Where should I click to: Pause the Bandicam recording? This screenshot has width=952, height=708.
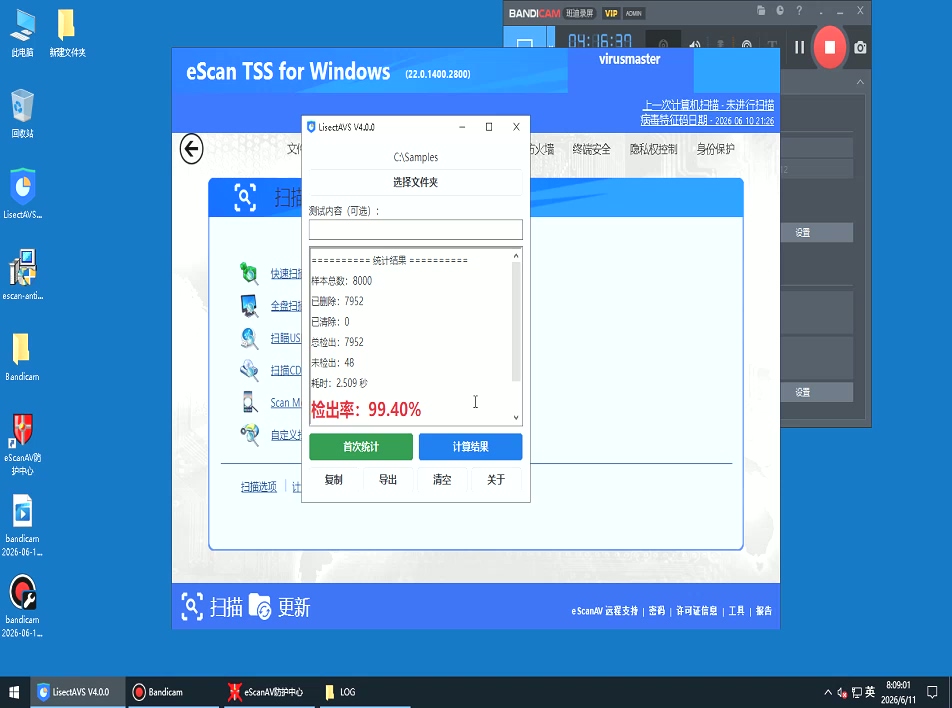799,47
